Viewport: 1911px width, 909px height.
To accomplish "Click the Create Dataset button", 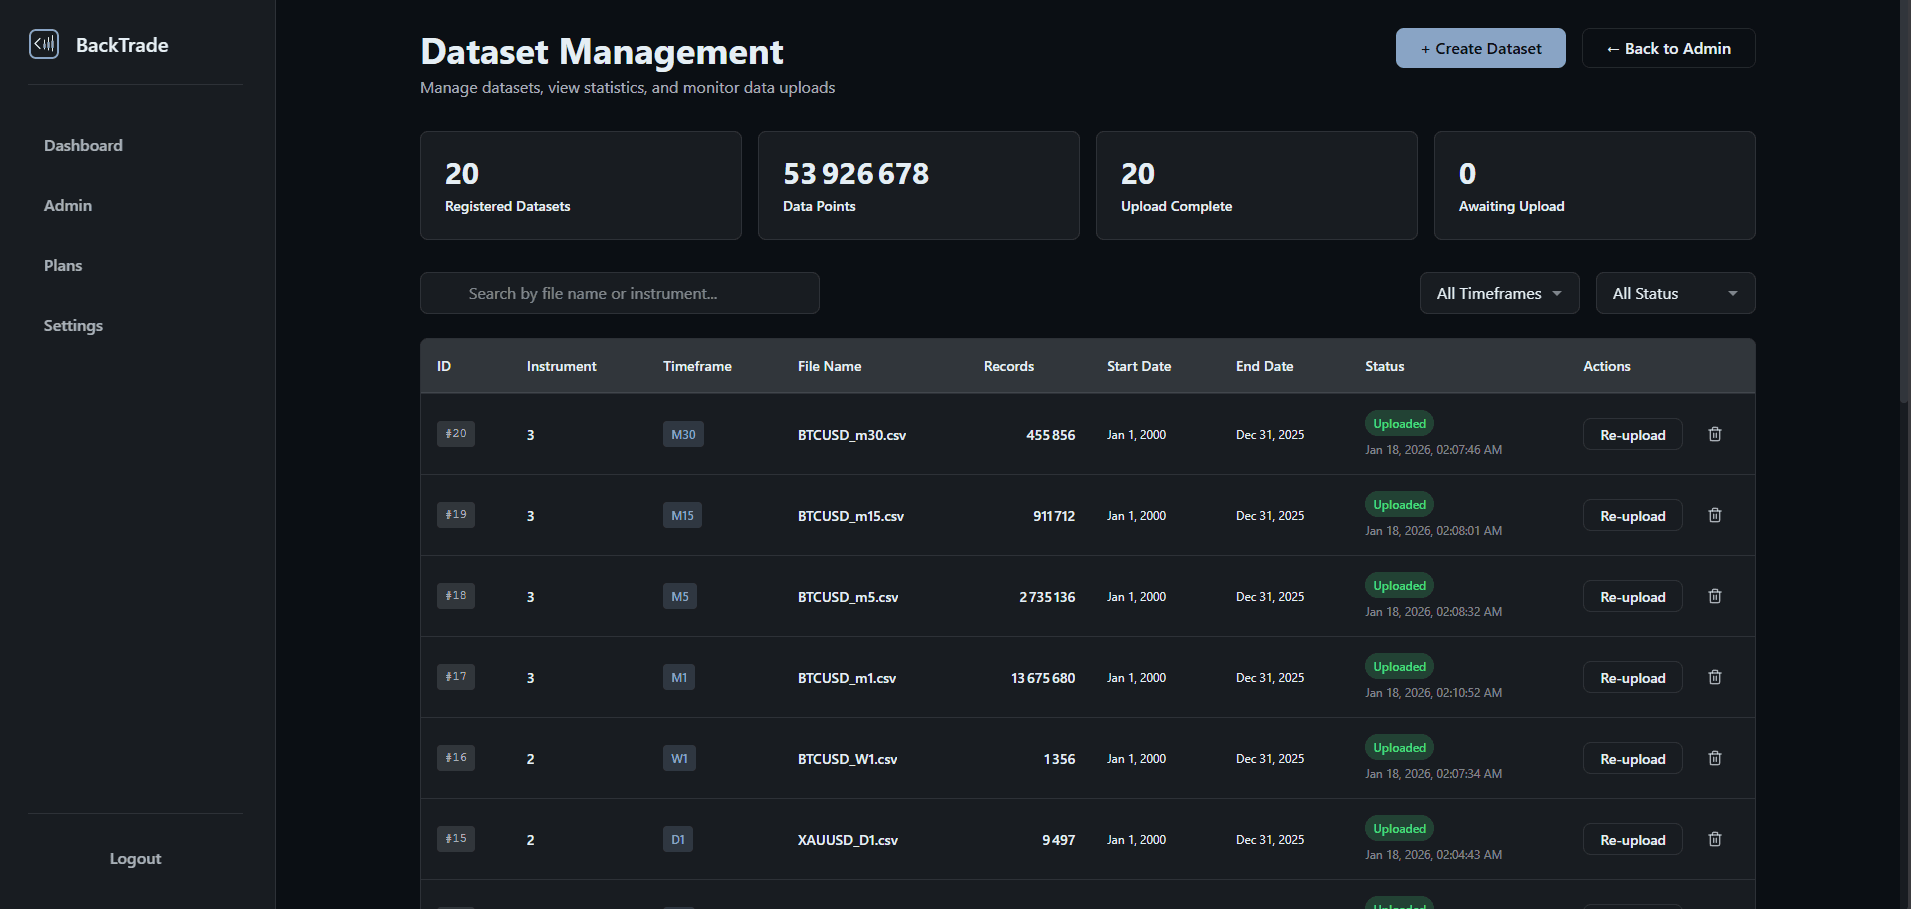I will click(x=1480, y=48).
